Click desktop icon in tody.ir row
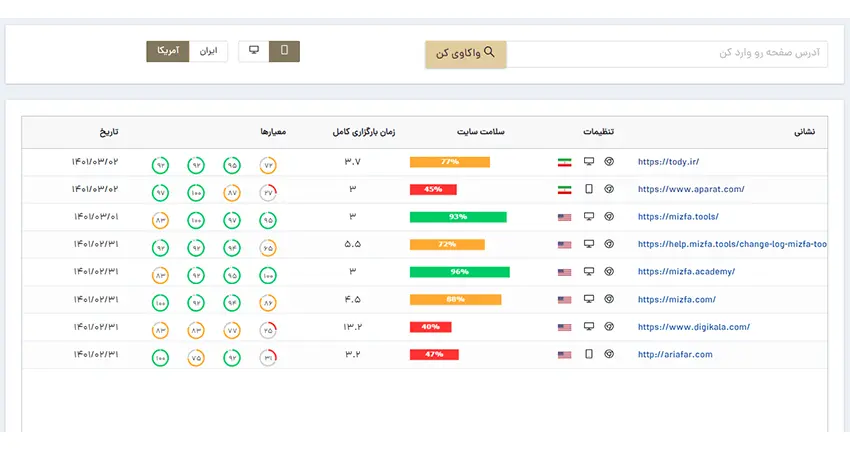 [589, 162]
